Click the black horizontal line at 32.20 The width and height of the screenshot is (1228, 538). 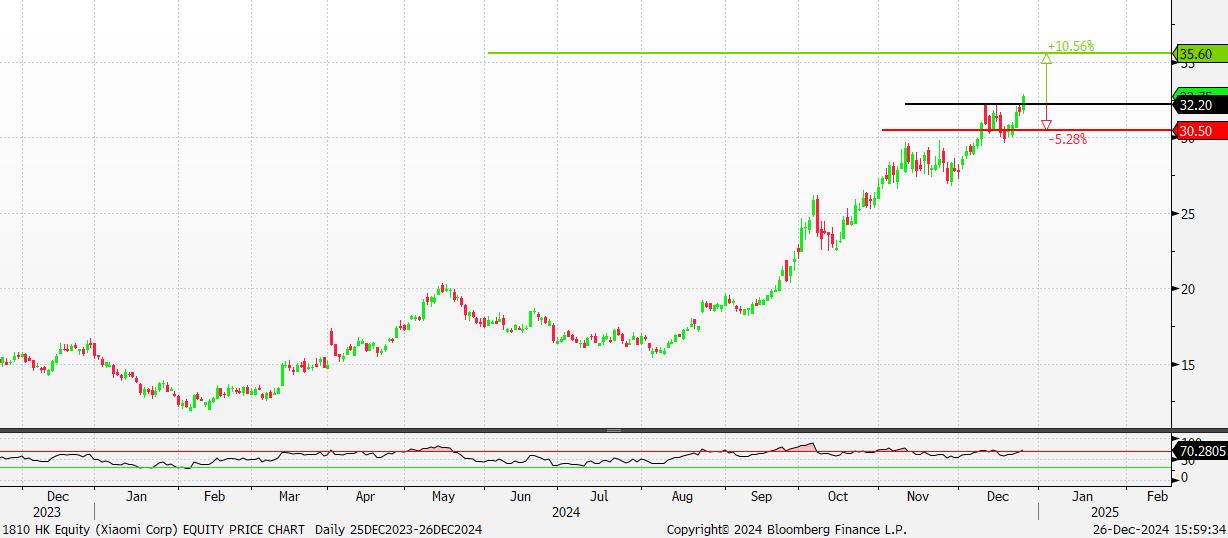pyautogui.click(x=1038, y=103)
